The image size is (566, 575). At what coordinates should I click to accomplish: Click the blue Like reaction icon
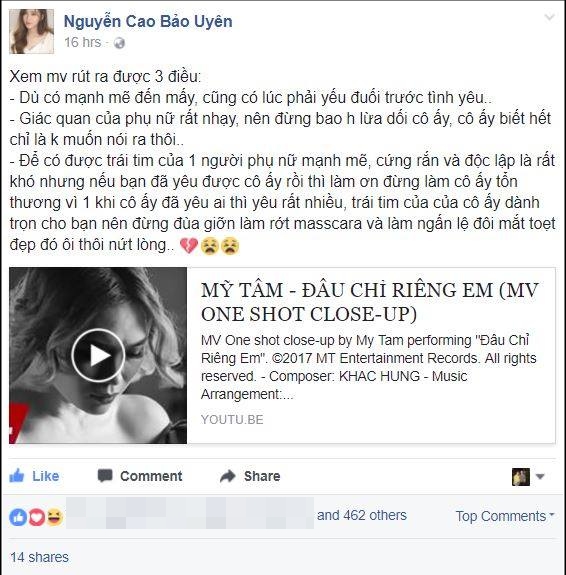pos(18,517)
